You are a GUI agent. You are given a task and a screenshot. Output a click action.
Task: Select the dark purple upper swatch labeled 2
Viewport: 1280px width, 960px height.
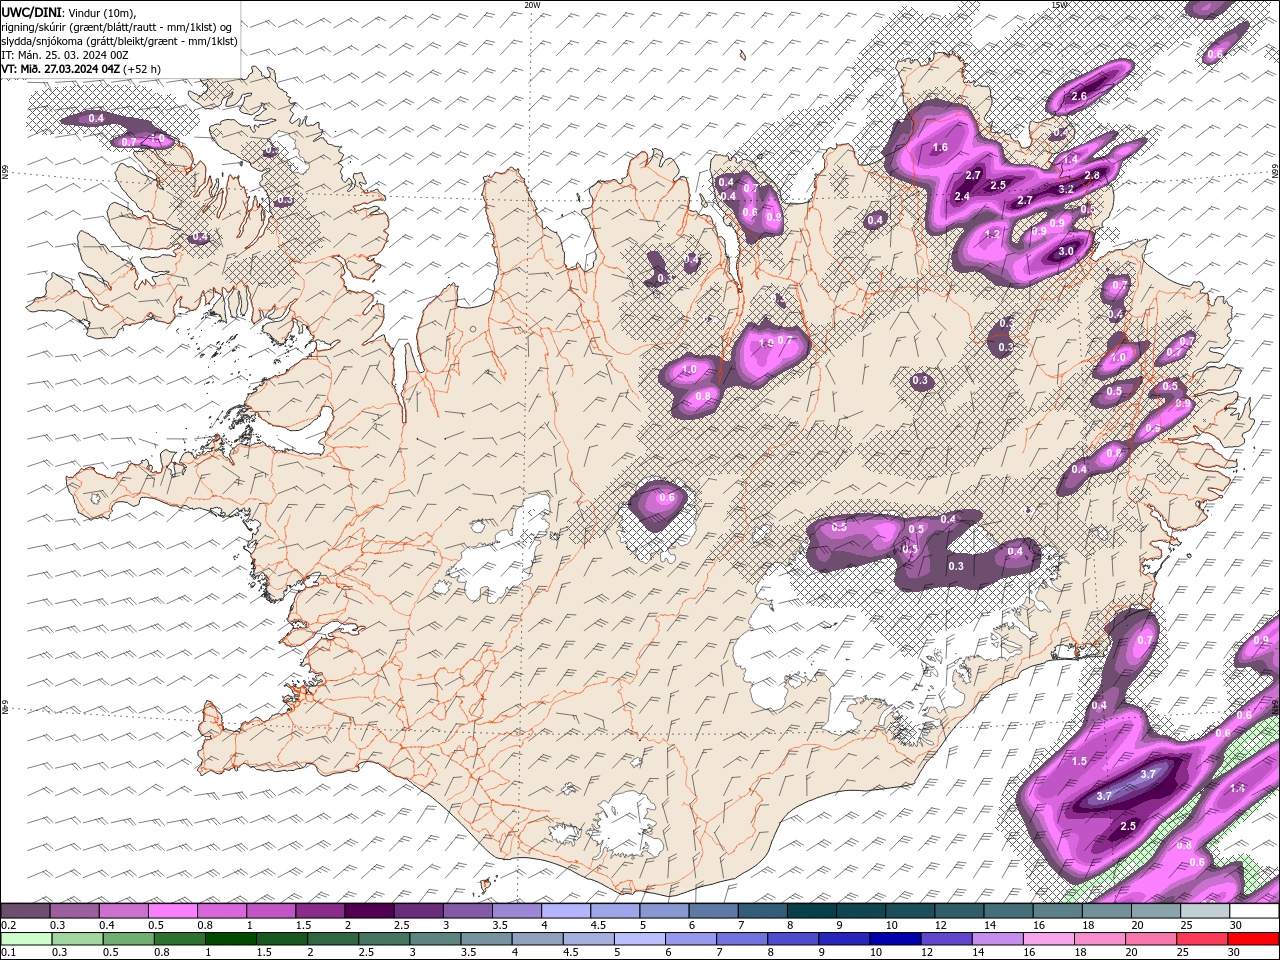[368, 911]
